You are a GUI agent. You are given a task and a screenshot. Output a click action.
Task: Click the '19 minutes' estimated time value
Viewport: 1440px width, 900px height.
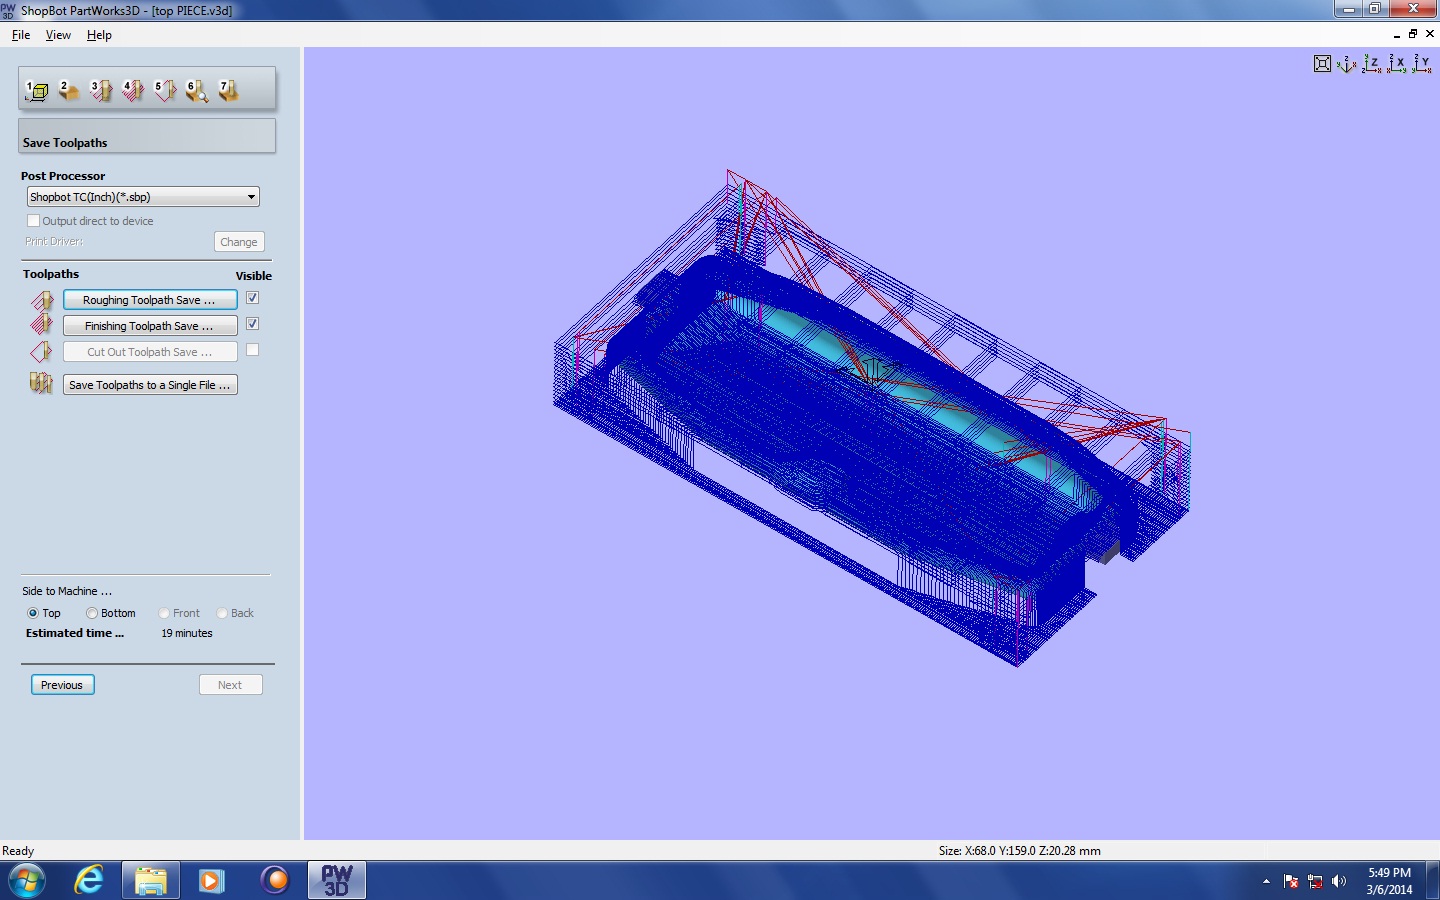coord(187,633)
